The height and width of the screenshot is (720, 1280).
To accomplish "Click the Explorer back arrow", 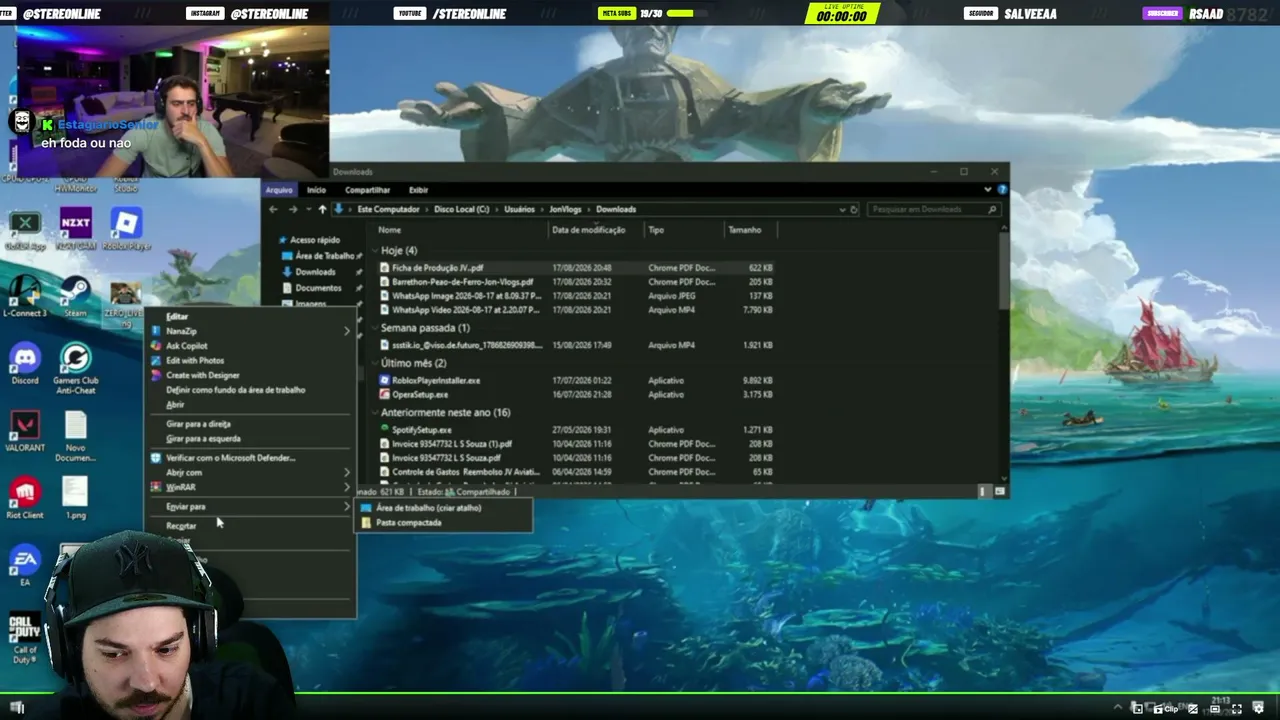I will [x=273, y=209].
